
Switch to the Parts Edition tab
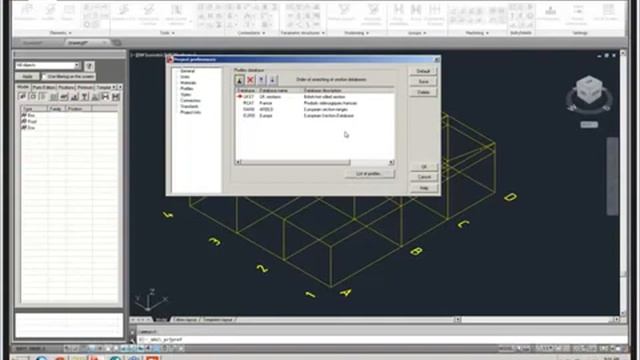pos(44,87)
